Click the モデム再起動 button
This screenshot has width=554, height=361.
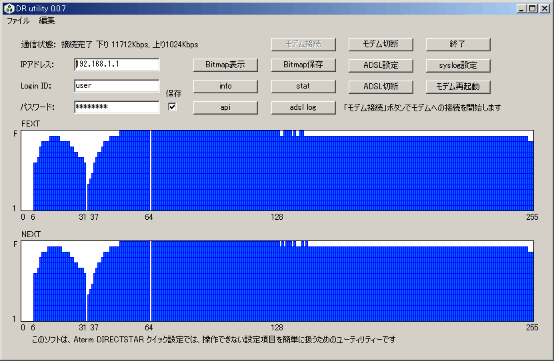tap(458, 87)
